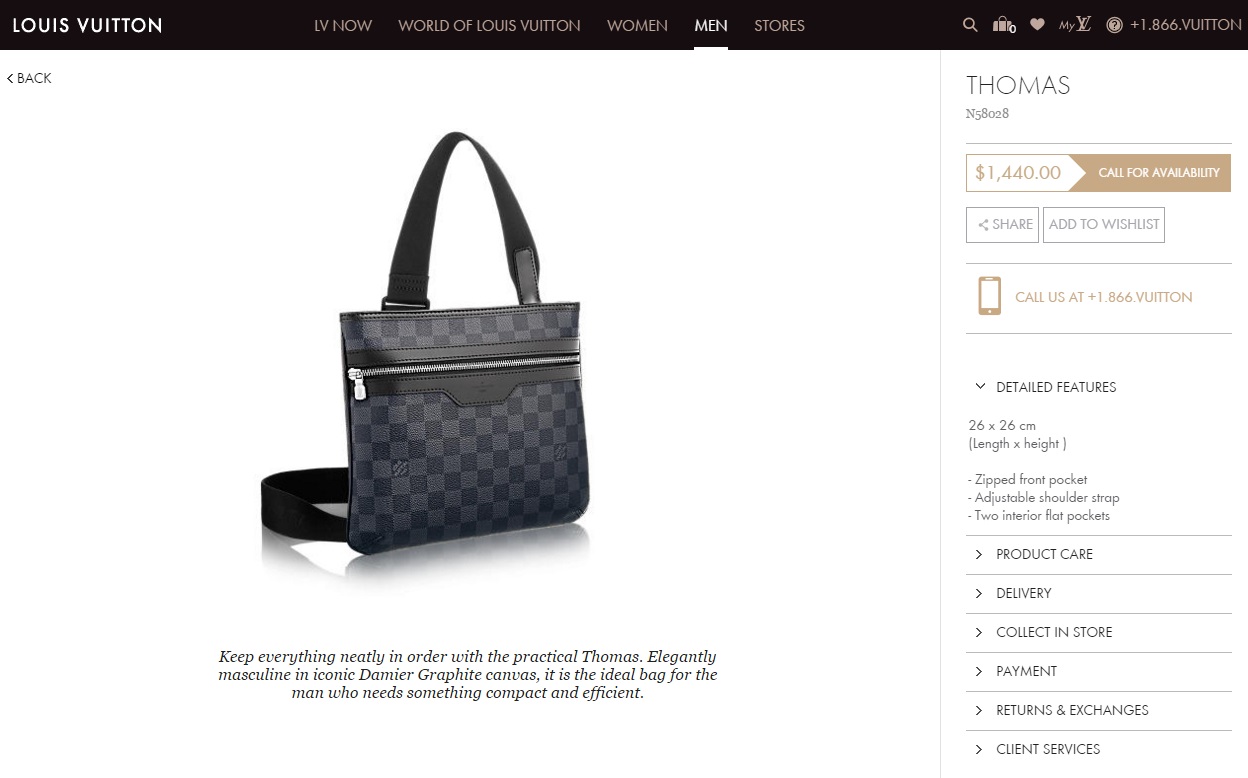Share the Thomas bag
Viewport: 1248px width, 778px height.
pyautogui.click(x=1003, y=224)
